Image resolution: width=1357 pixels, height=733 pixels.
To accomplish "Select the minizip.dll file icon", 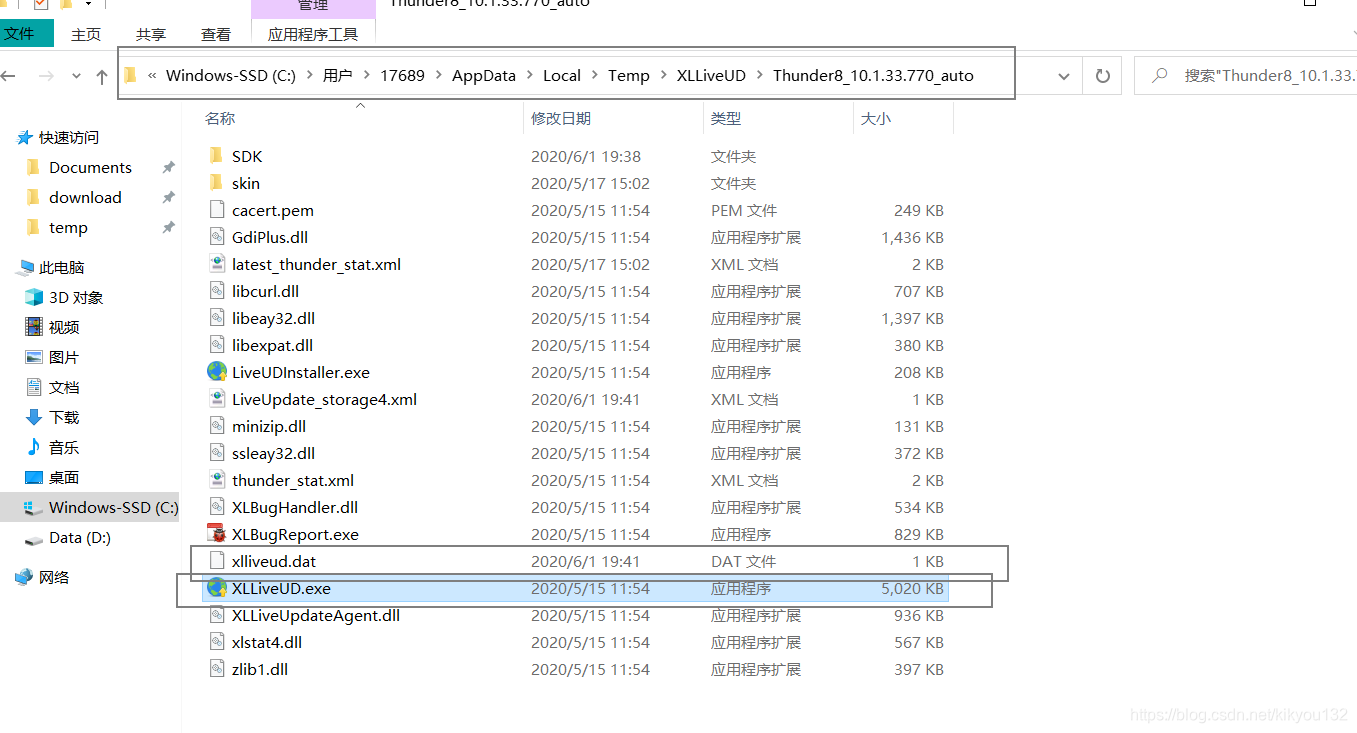I will point(216,426).
